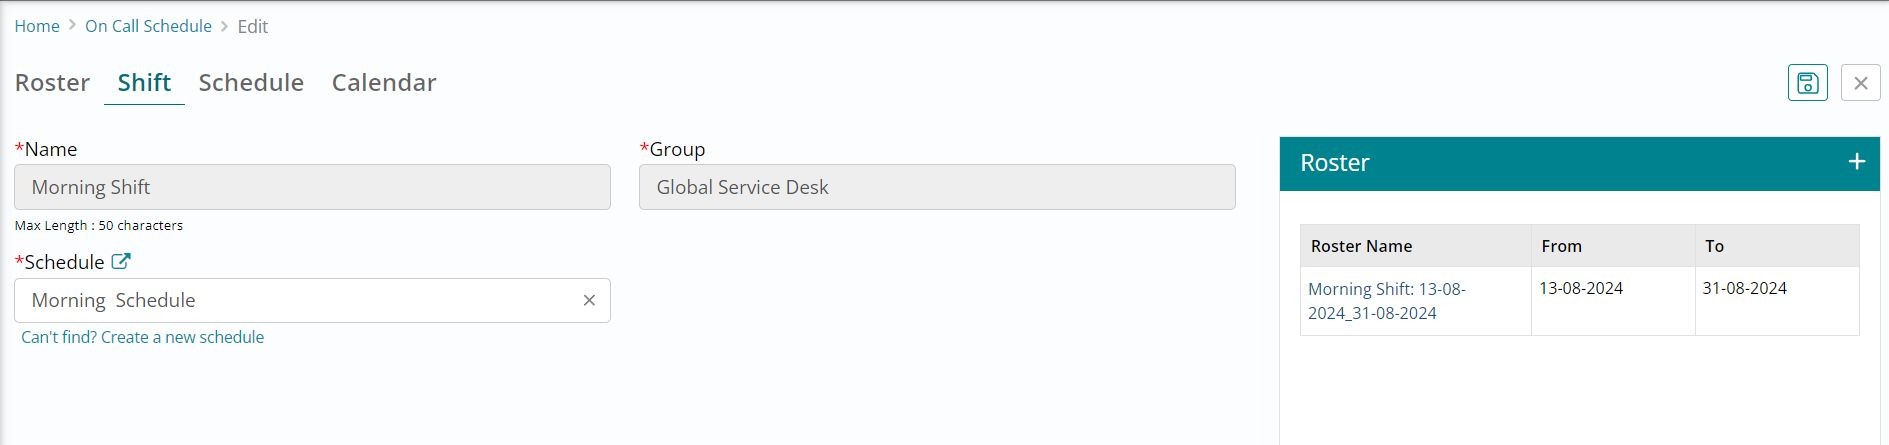The image size is (1889, 445).
Task: Clear the Morning Schedule selection
Action: (x=589, y=300)
